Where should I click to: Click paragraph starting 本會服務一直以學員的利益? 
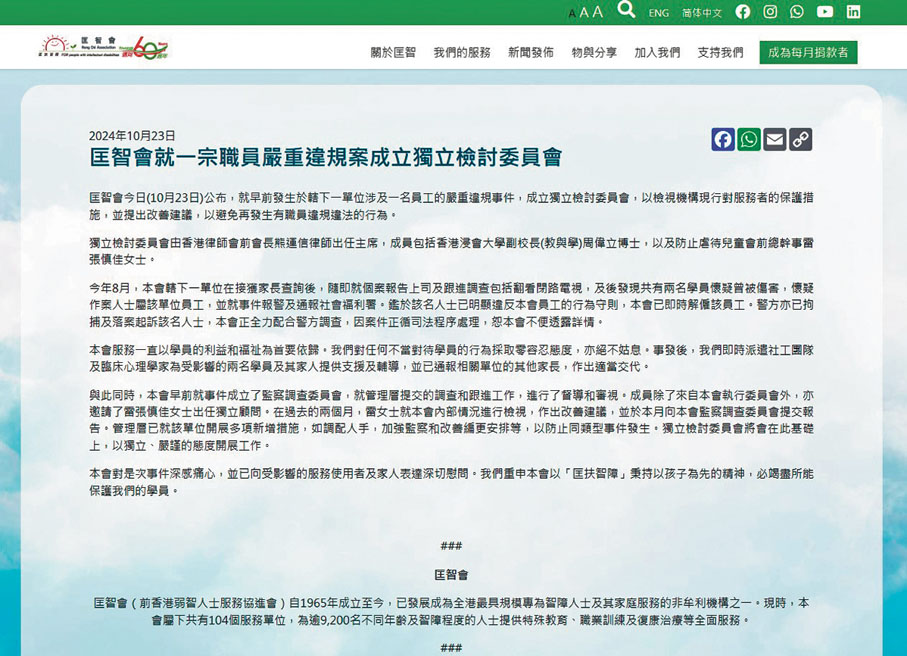click(x=451, y=358)
